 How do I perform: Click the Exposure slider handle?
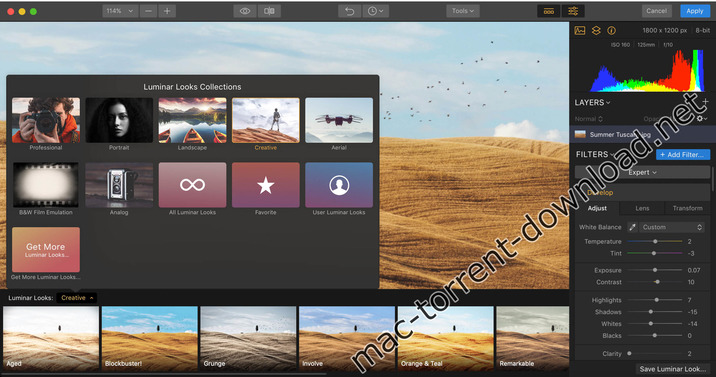coord(655,270)
